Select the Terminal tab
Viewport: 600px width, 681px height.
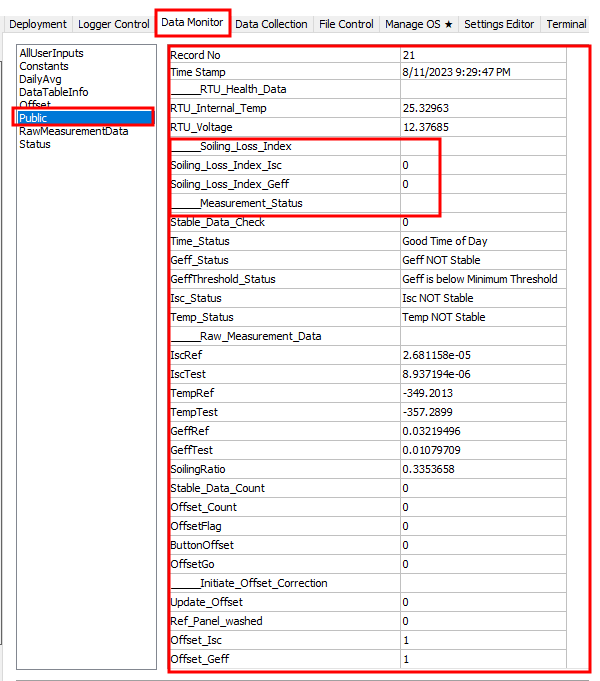click(566, 24)
